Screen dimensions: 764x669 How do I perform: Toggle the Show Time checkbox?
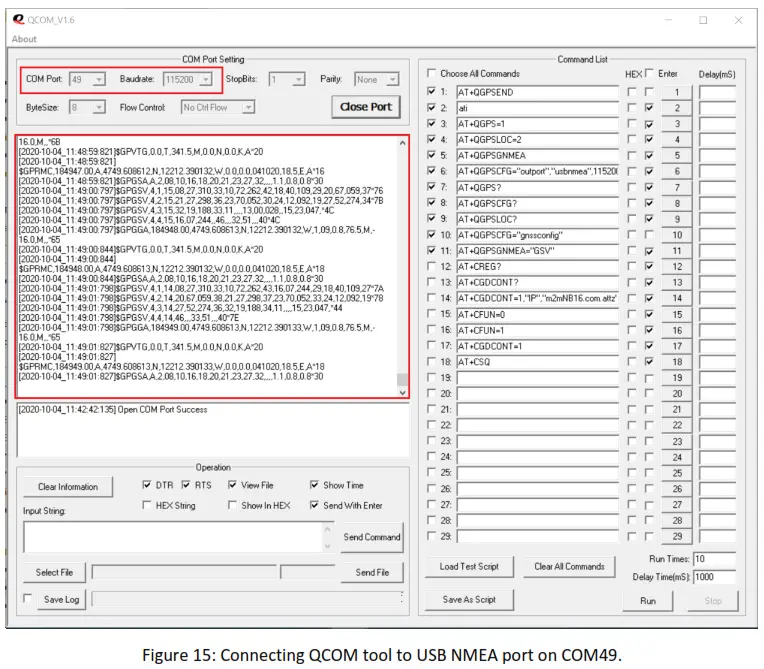pos(314,485)
